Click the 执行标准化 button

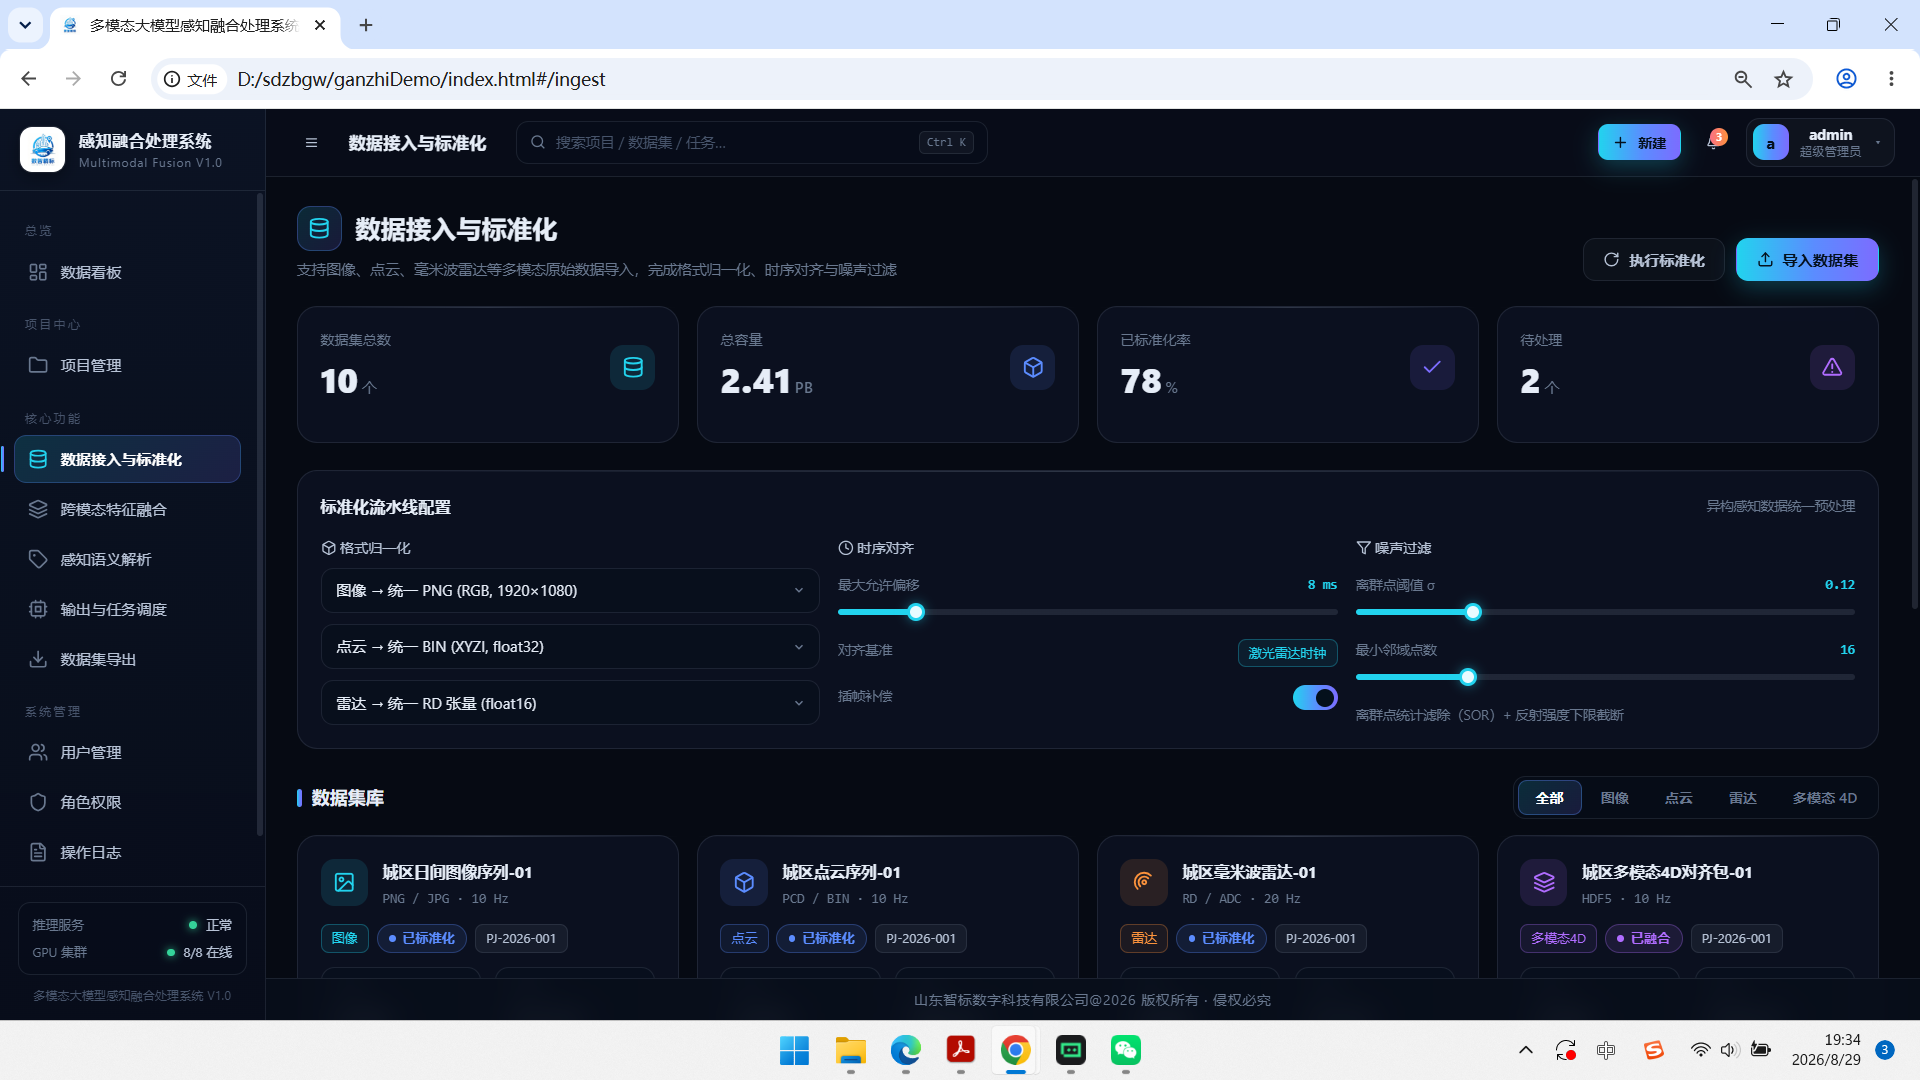click(x=1654, y=260)
